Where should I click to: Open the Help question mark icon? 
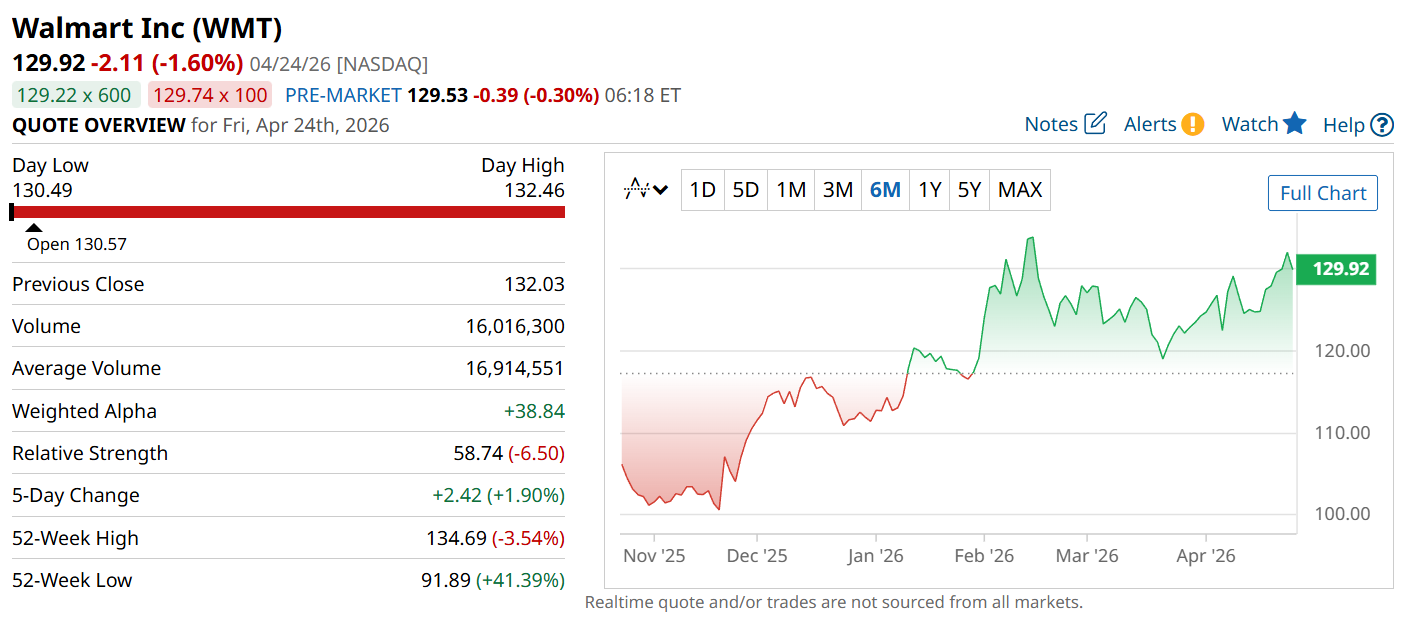(x=1382, y=125)
